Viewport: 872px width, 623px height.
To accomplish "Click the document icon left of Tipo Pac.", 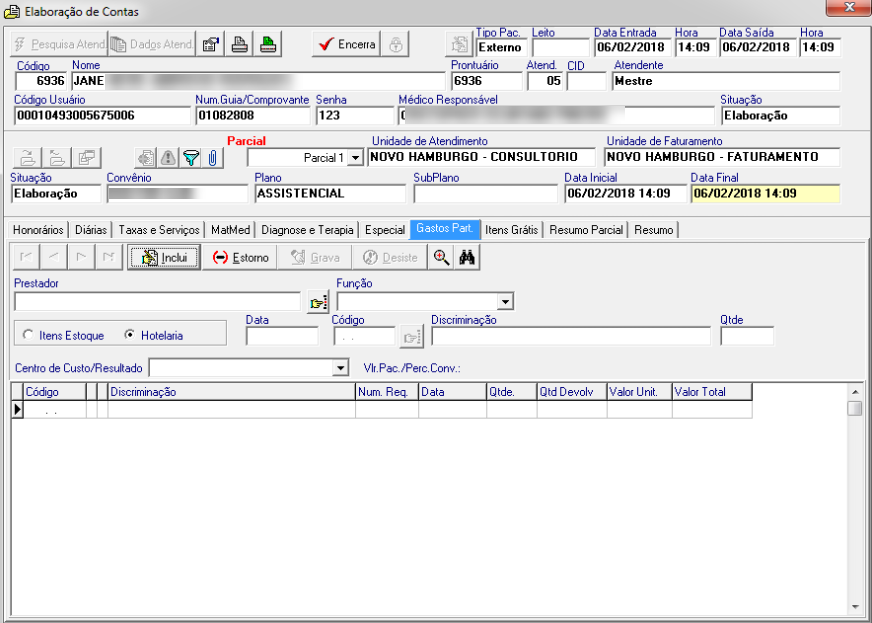I will [x=459, y=44].
